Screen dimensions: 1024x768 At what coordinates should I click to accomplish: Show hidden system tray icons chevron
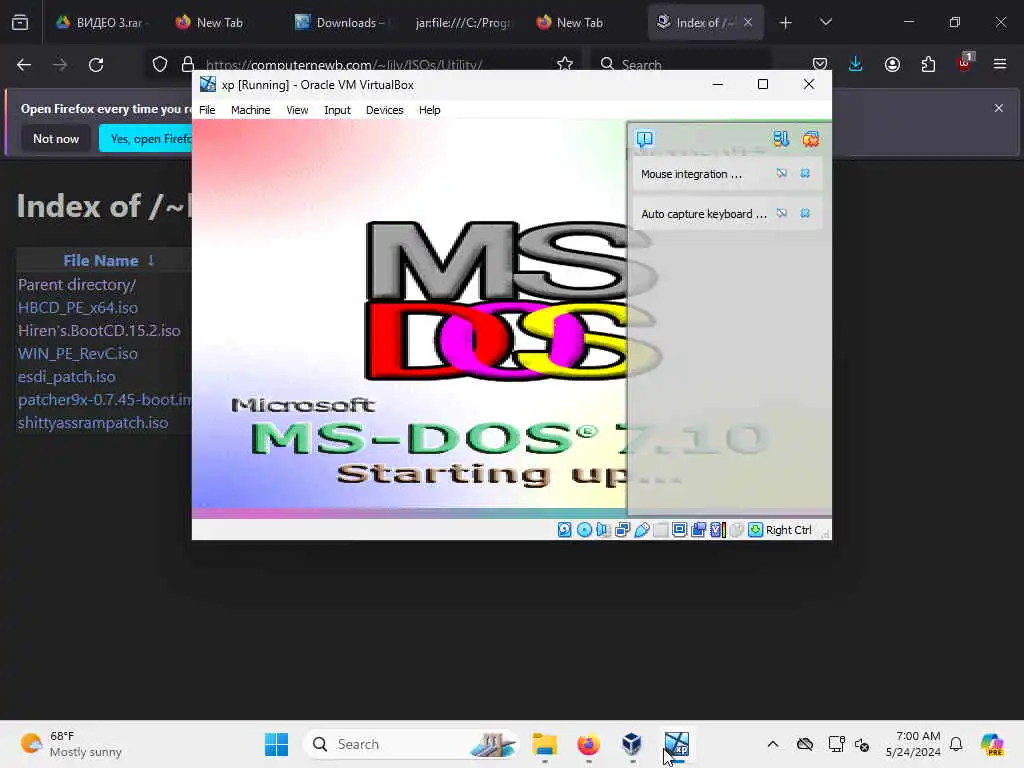[773, 744]
